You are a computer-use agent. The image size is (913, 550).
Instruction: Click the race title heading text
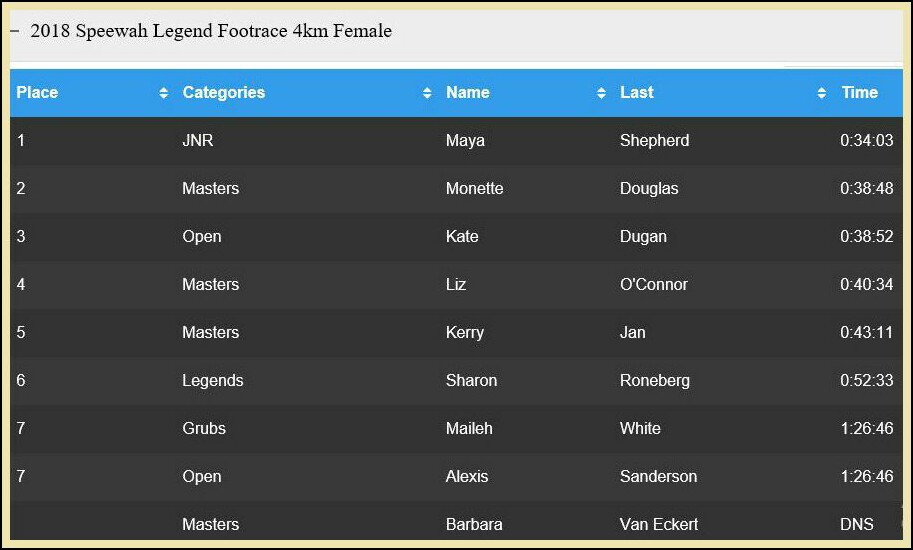(211, 31)
